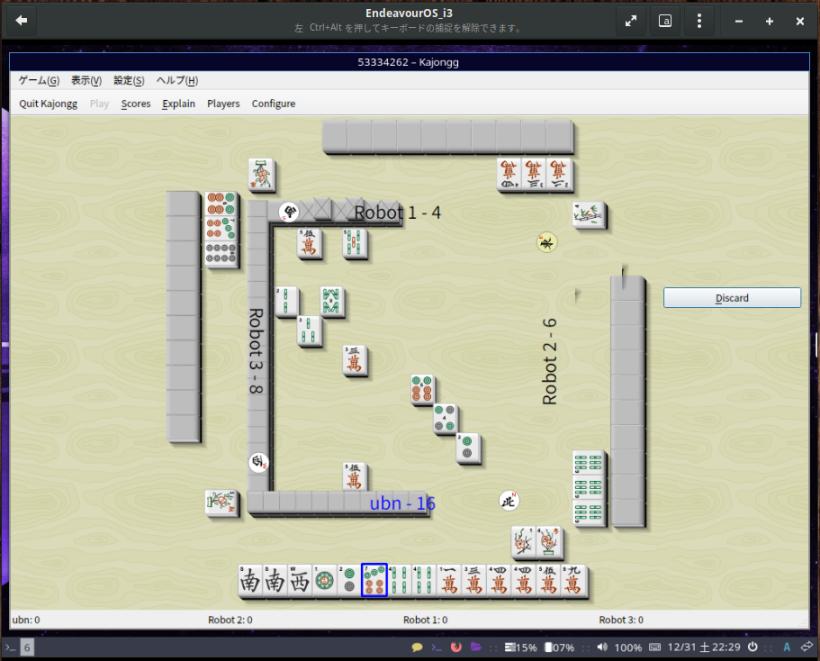Open the VM three-dots menu
820x661 pixels.
pos(699,21)
